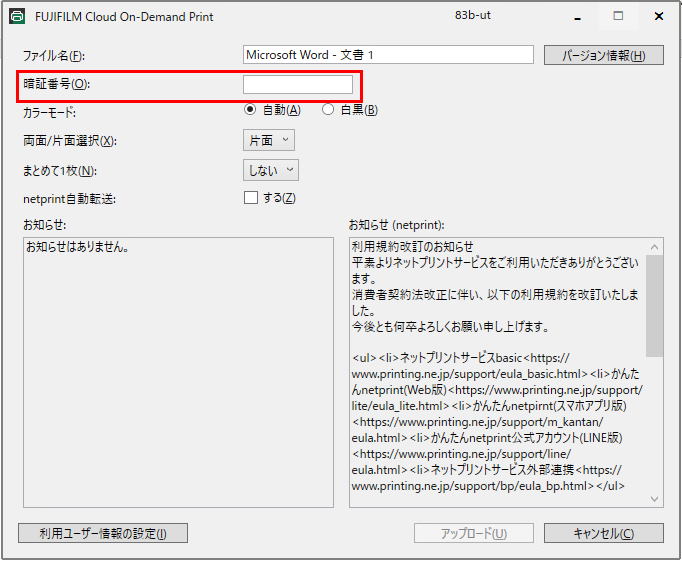Click the カラーモード: label
This screenshot has width=682, height=561.
49,113
